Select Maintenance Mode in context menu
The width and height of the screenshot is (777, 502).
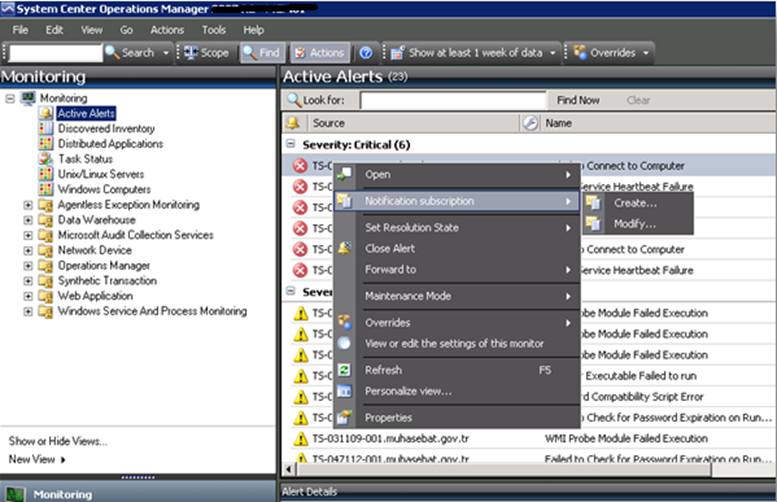point(456,296)
